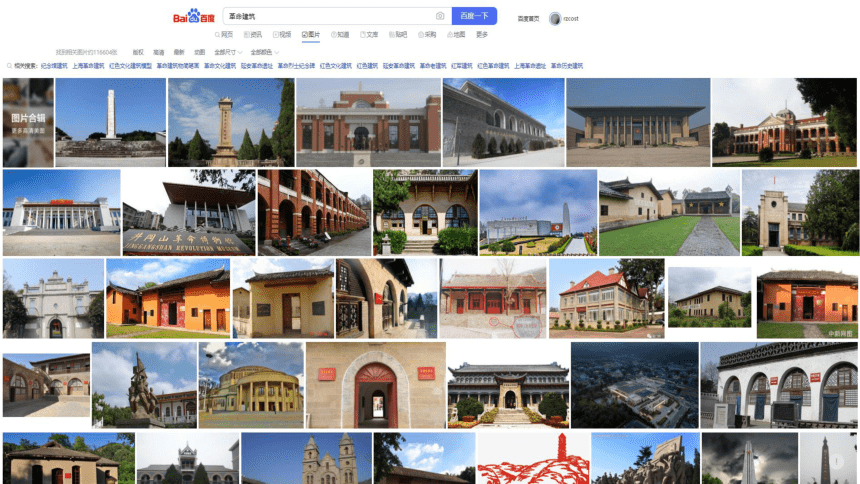Open the 地图 map tab
Image resolution: width=860 pixels, height=484 pixels.
tap(456, 35)
